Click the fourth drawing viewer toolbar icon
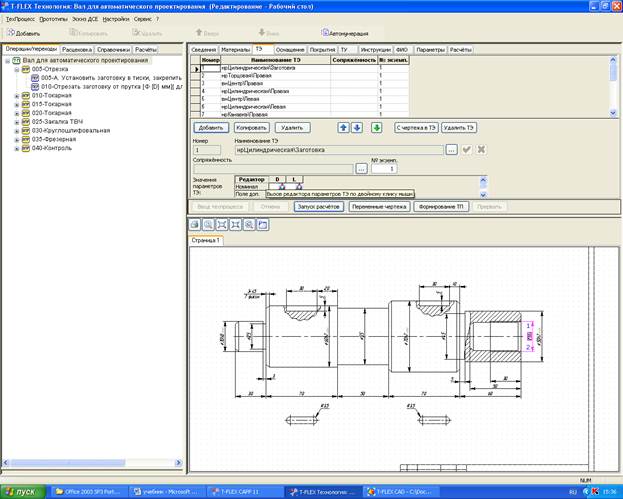 tap(235, 224)
